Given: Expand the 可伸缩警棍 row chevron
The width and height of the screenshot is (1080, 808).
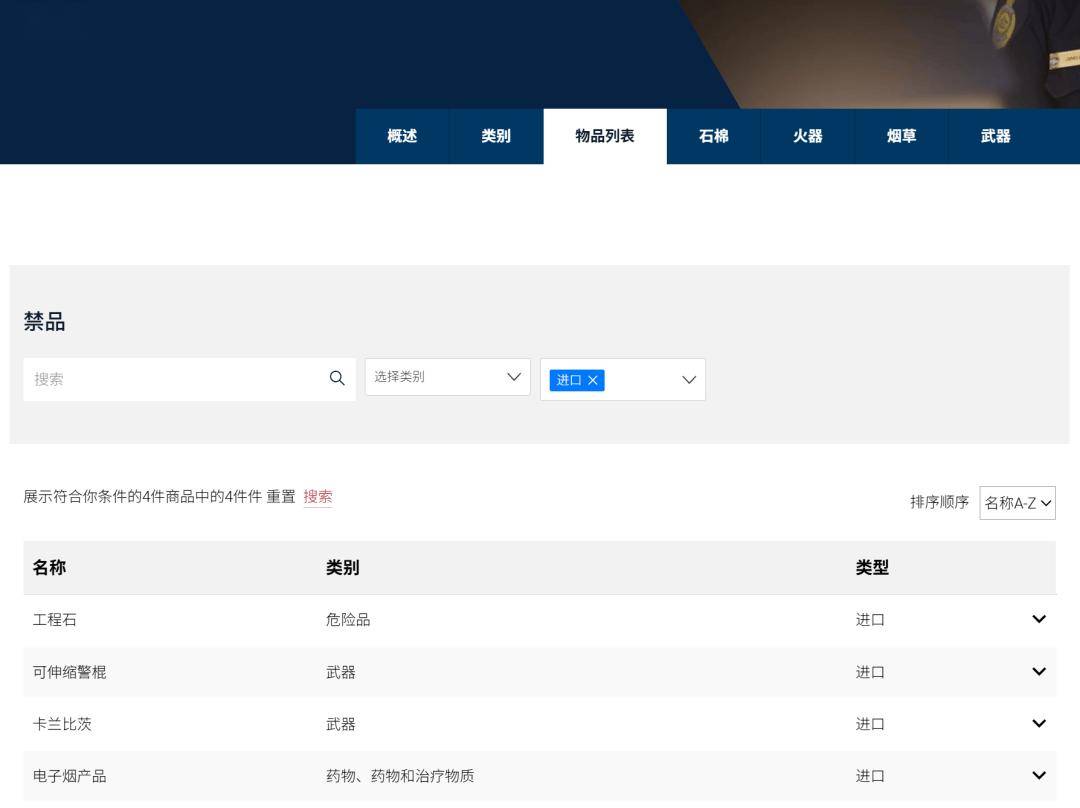Looking at the screenshot, I should [1038, 672].
